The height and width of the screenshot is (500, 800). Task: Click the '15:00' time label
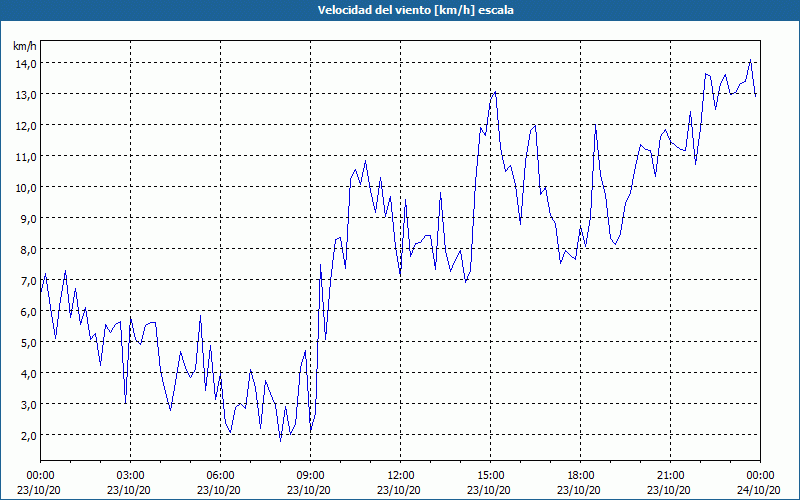tap(491, 476)
